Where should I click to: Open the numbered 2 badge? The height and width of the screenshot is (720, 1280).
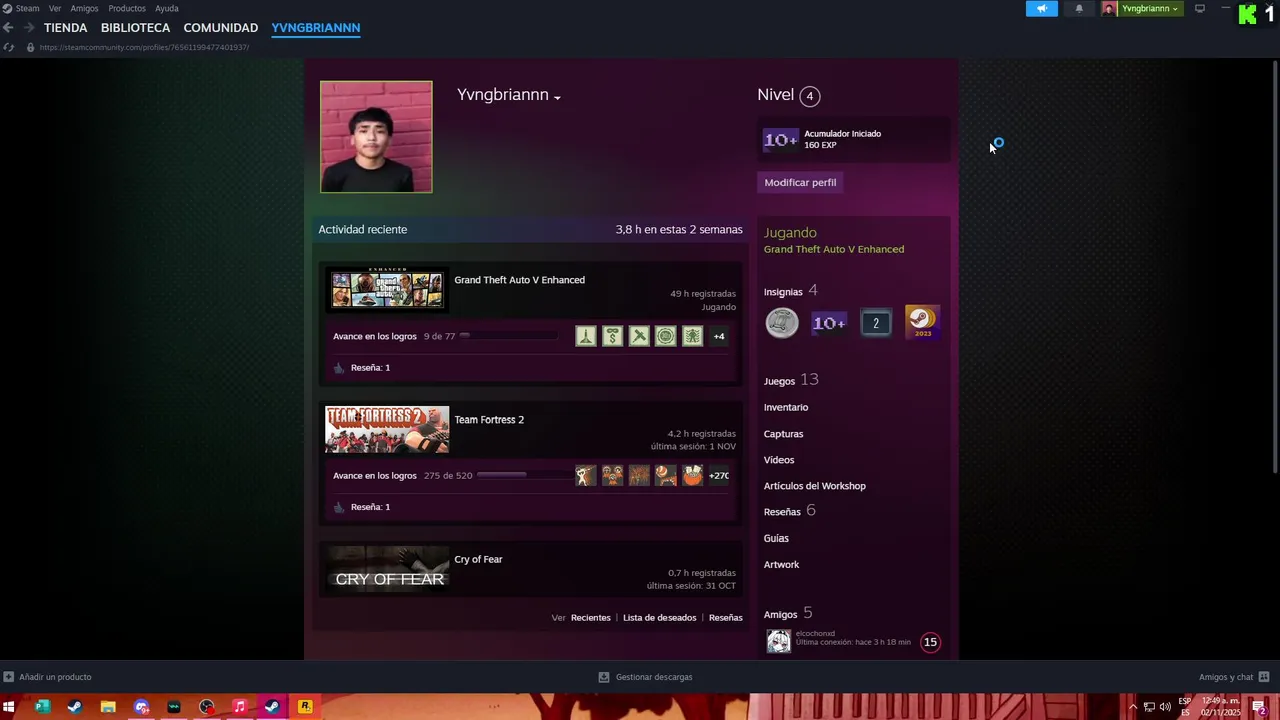pyautogui.click(x=875, y=323)
